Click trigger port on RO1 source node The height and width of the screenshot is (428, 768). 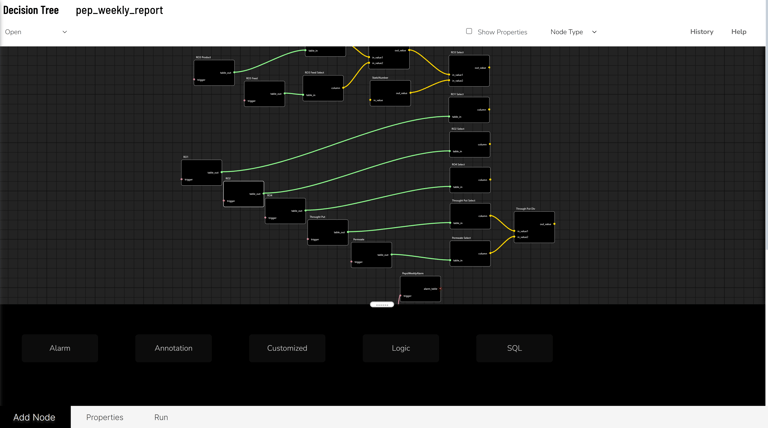[182, 179]
